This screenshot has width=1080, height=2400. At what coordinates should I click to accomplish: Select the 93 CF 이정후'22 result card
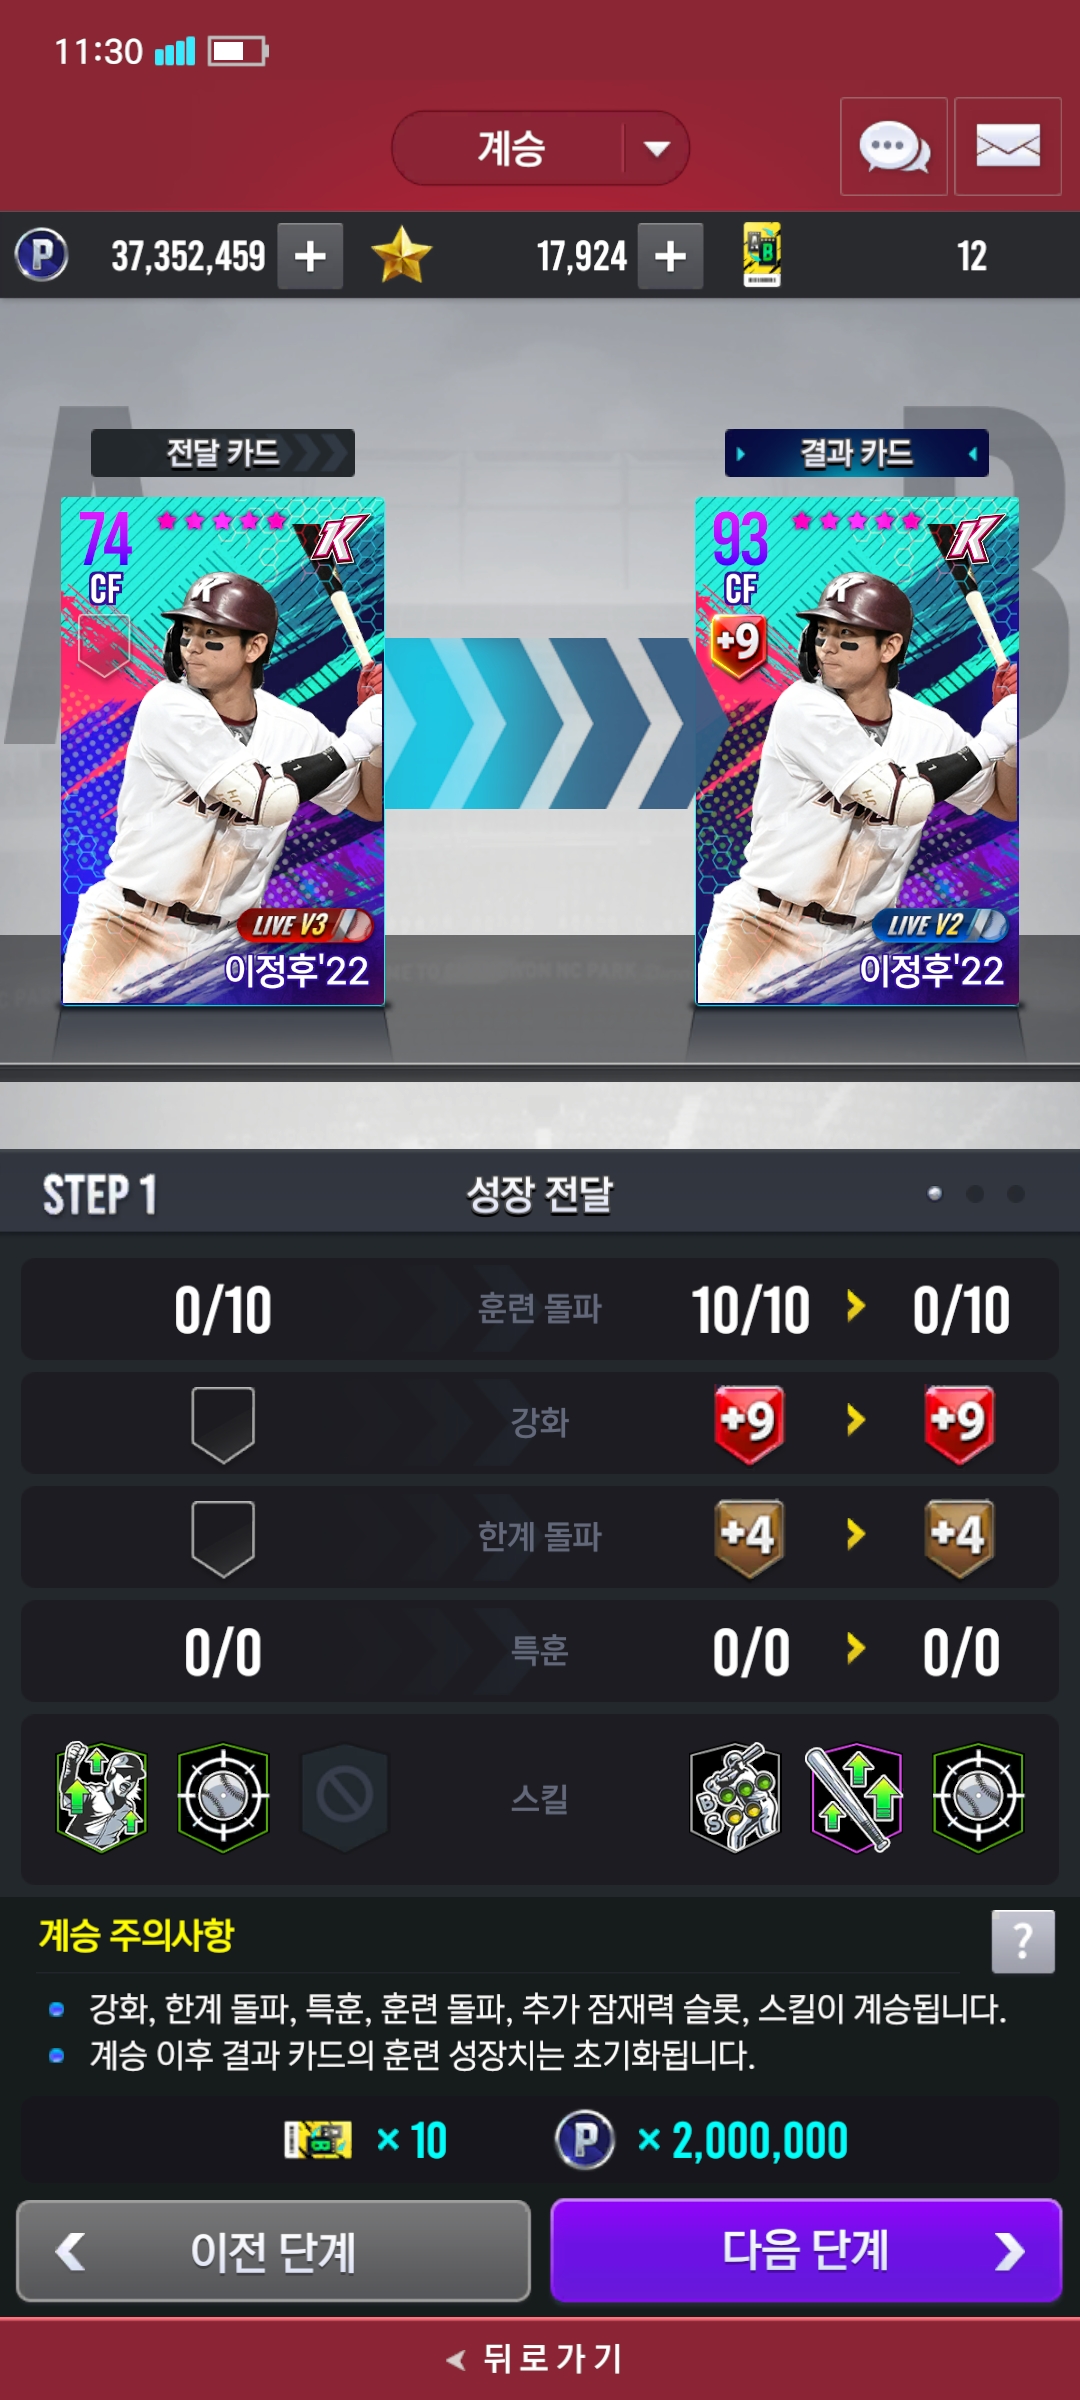857,751
